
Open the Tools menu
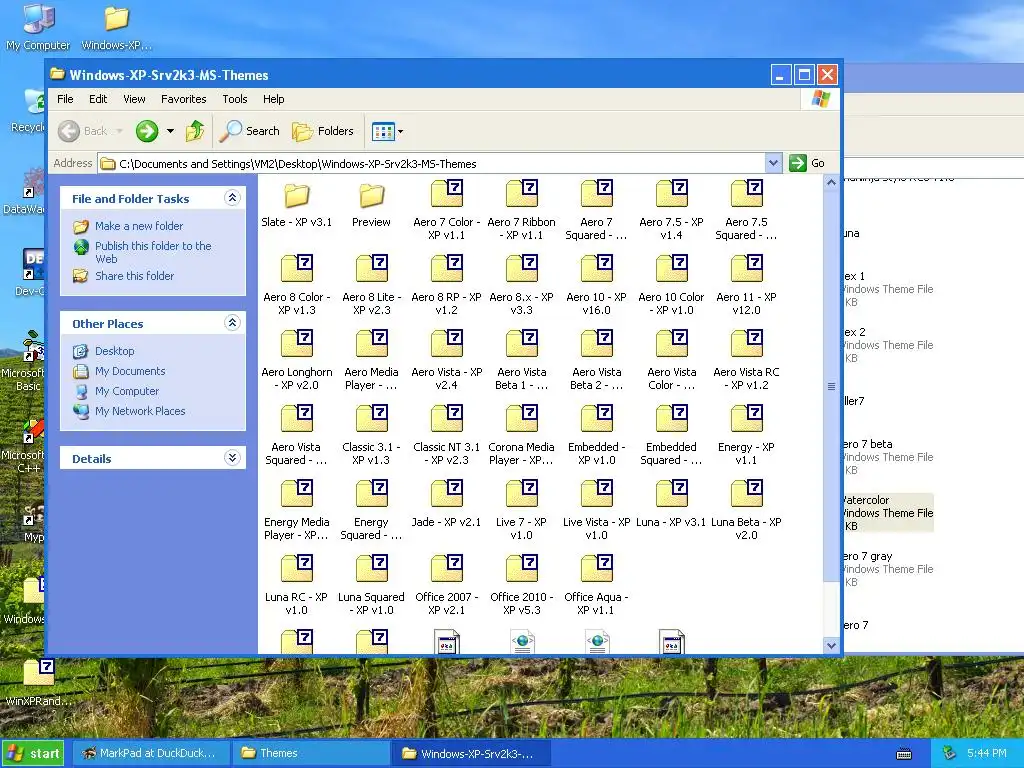pos(234,99)
